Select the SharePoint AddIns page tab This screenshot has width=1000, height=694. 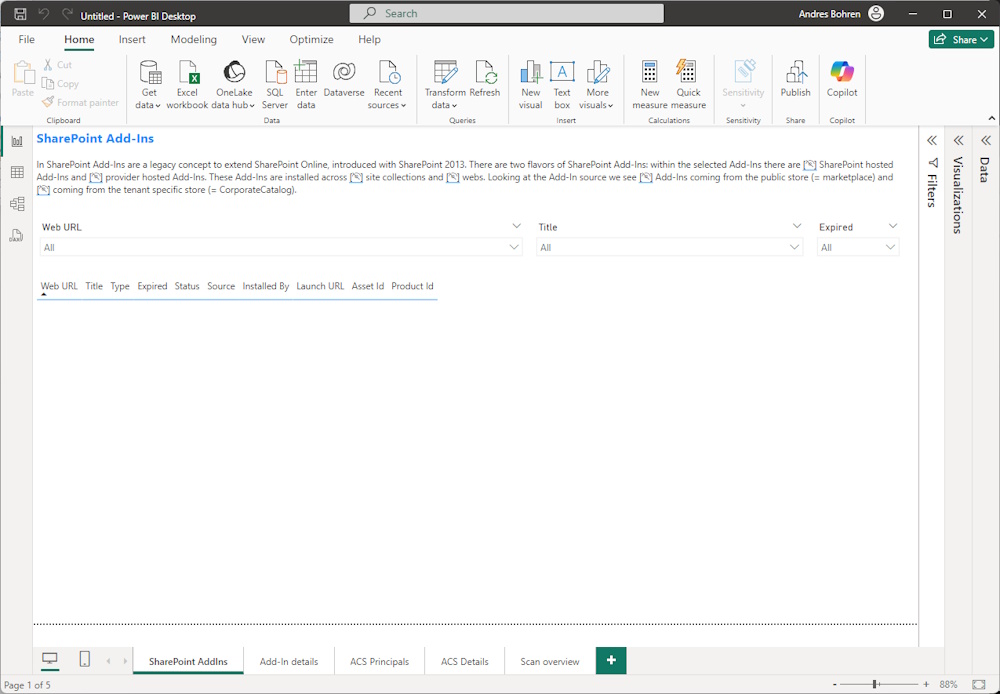click(188, 661)
